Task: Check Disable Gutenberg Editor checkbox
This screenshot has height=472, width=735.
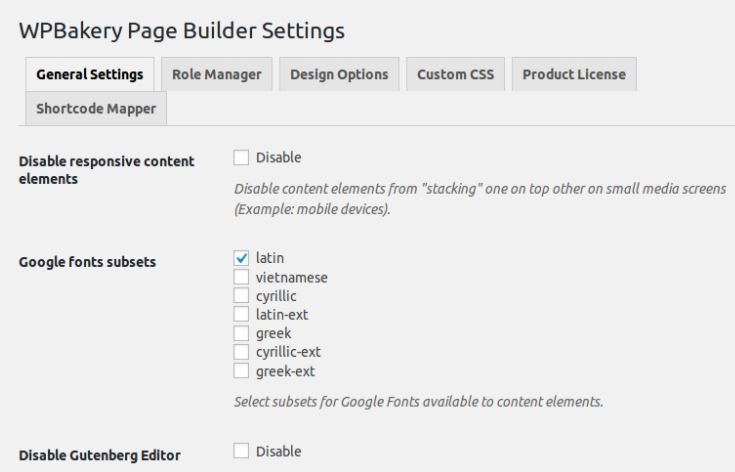Action: (241, 451)
